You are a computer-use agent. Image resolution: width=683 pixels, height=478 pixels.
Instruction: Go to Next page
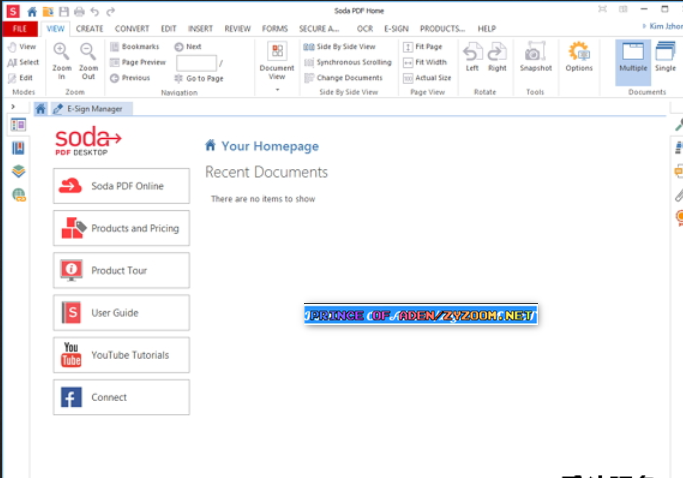[188, 47]
